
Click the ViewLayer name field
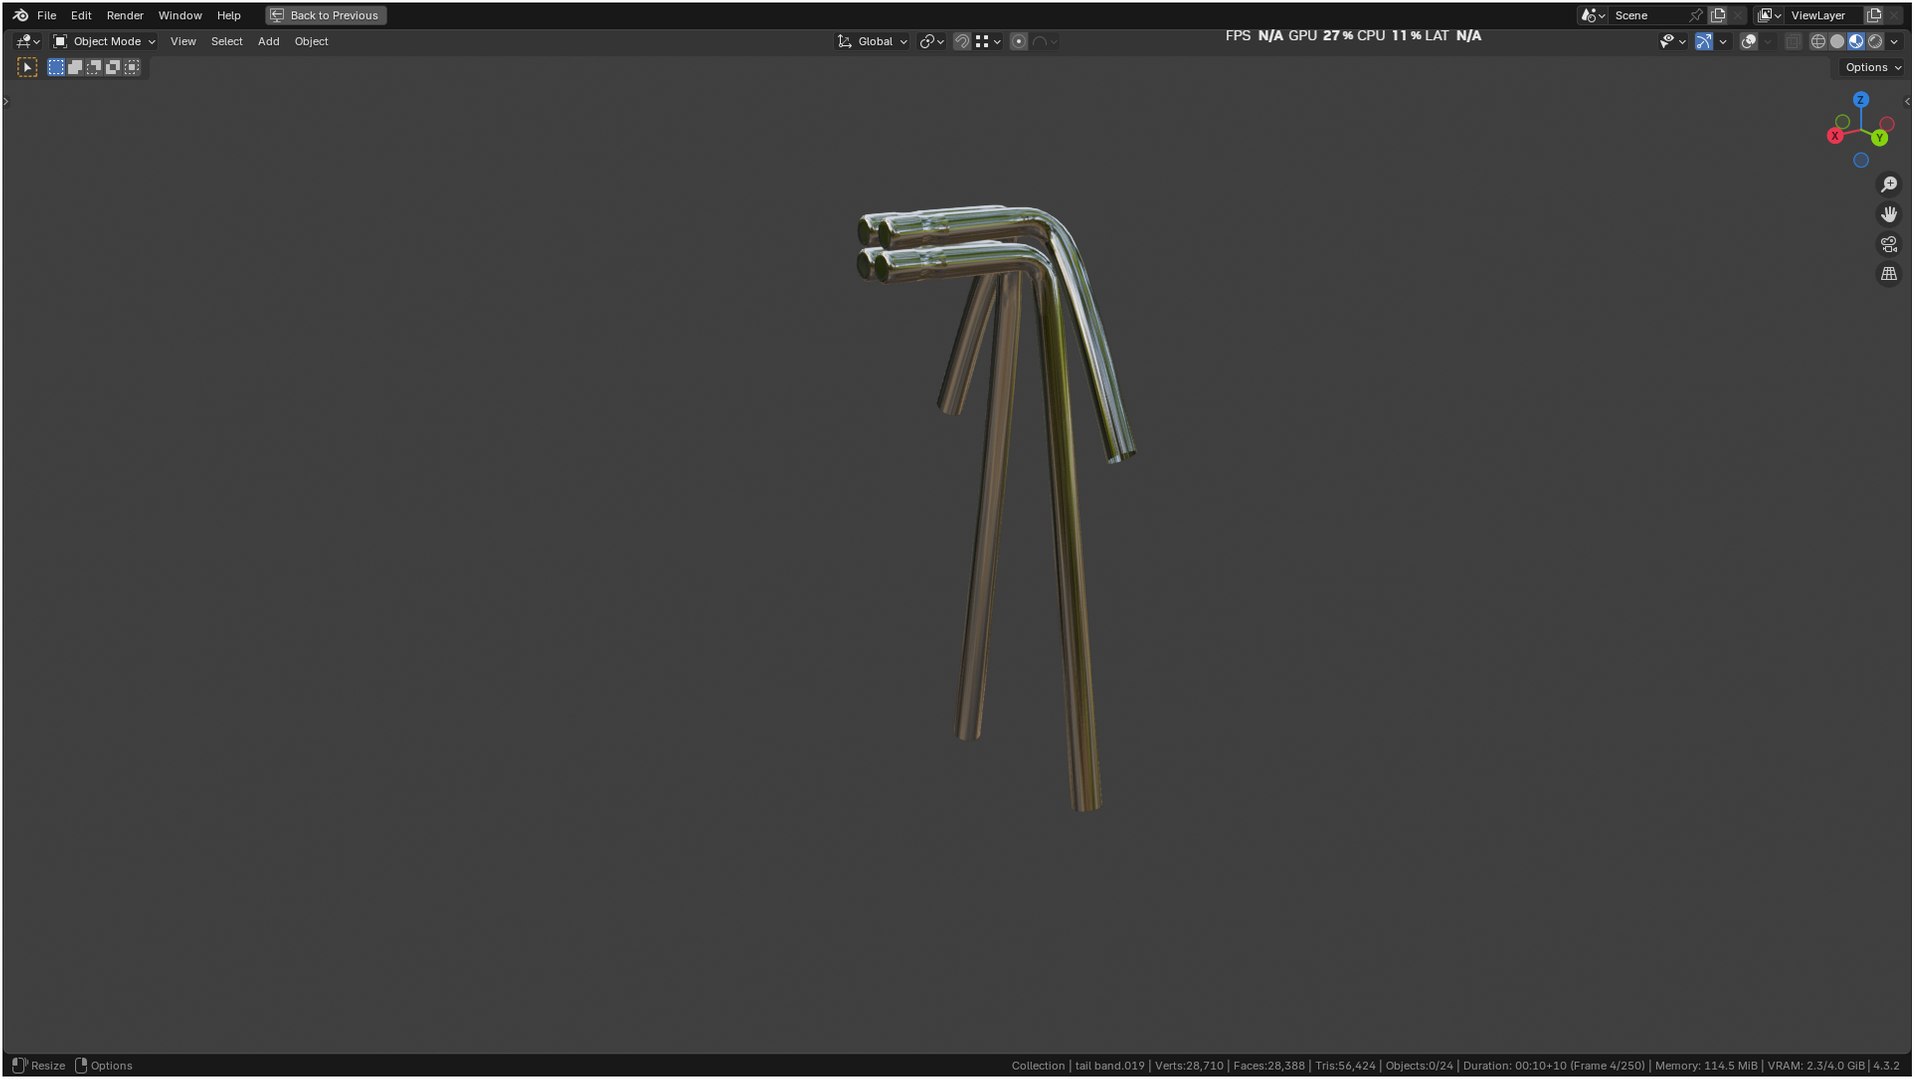pyautogui.click(x=1825, y=15)
